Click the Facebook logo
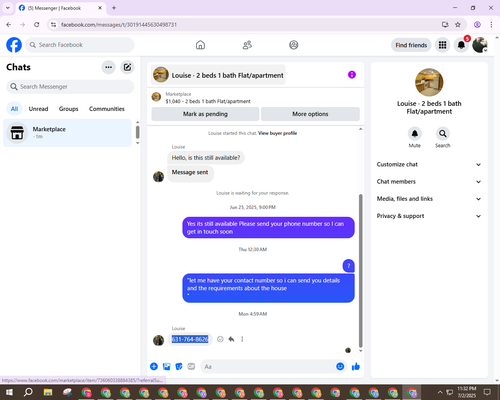Viewport: 500px width, 400px height. (14, 45)
